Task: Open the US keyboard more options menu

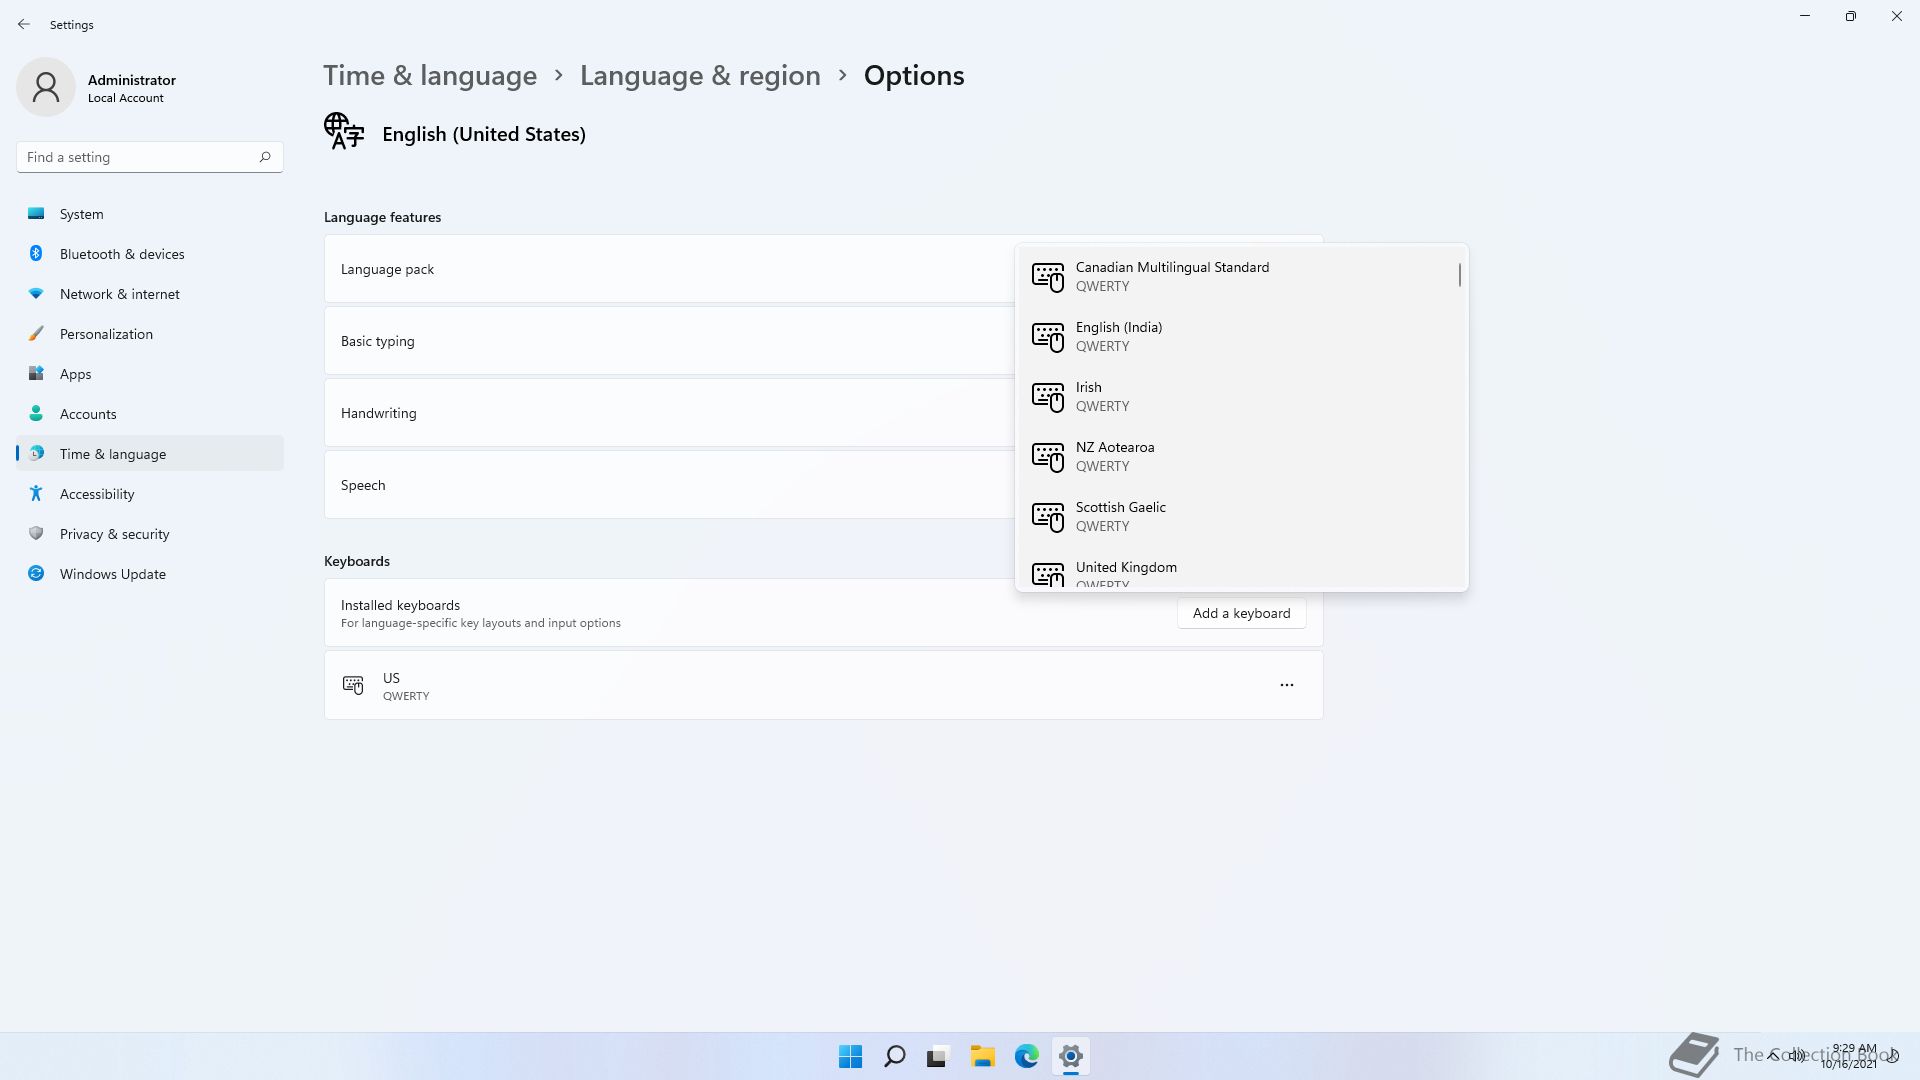Action: (1286, 685)
